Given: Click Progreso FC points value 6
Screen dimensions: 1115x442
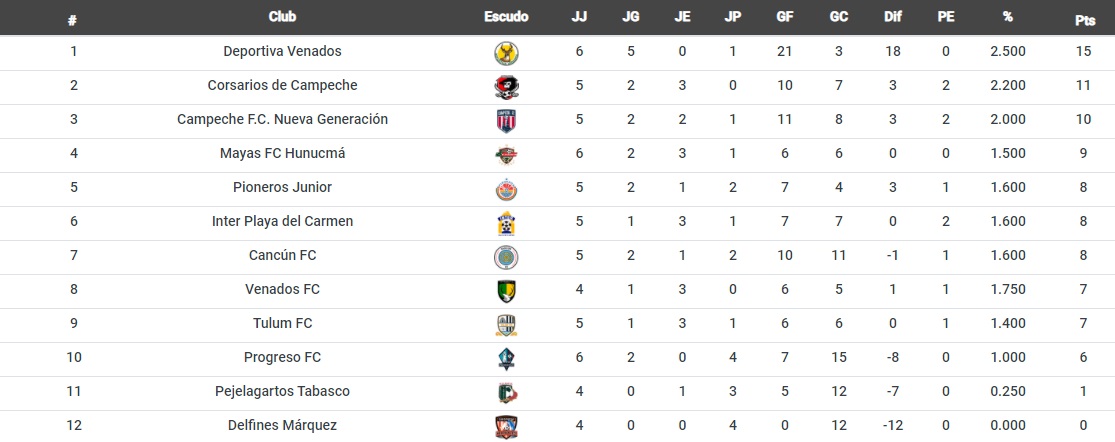Looking at the screenshot, I should click(1084, 357).
